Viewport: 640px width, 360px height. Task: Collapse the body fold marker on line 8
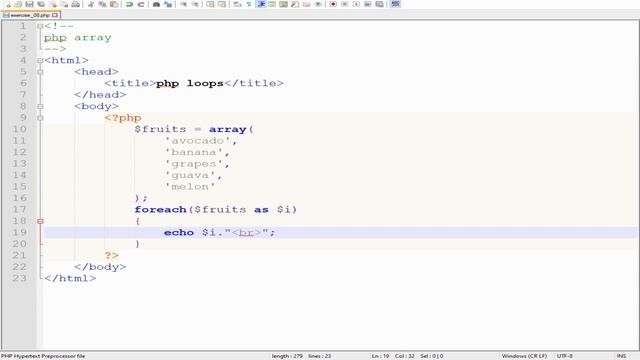click(x=40, y=107)
